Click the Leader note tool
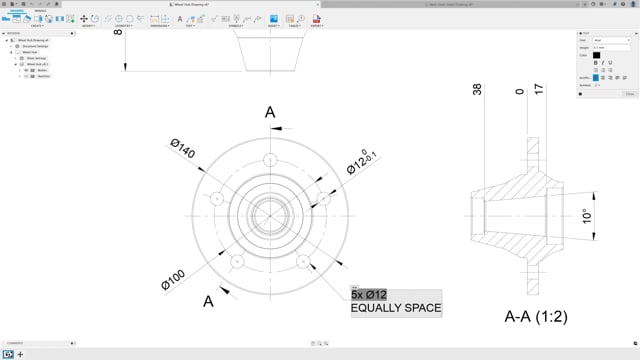 (x=190, y=19)
